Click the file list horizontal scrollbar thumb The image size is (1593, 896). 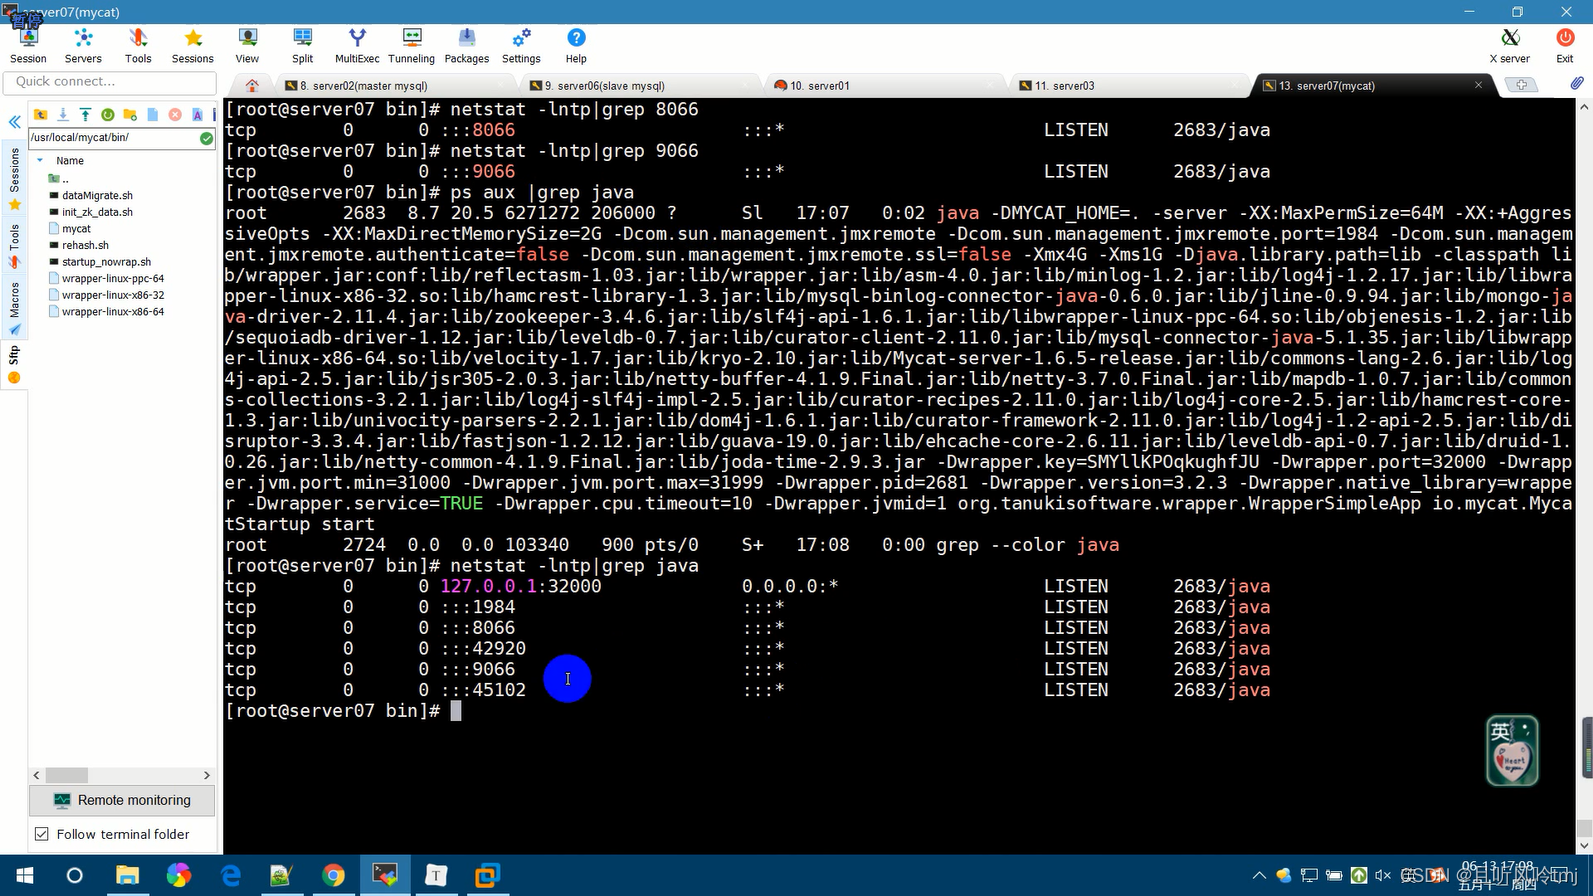(67, 775)
